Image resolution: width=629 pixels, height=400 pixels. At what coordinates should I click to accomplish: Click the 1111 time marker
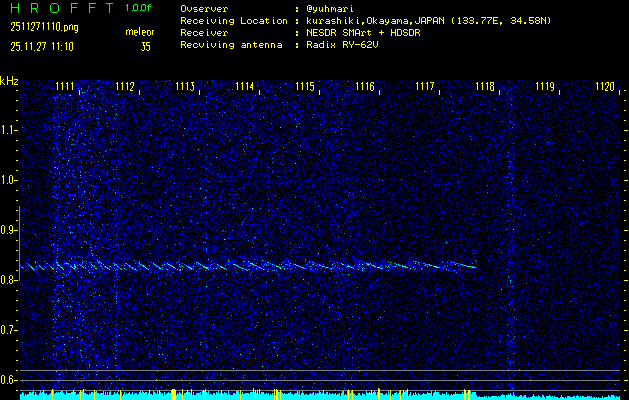[x=65, y=87]
